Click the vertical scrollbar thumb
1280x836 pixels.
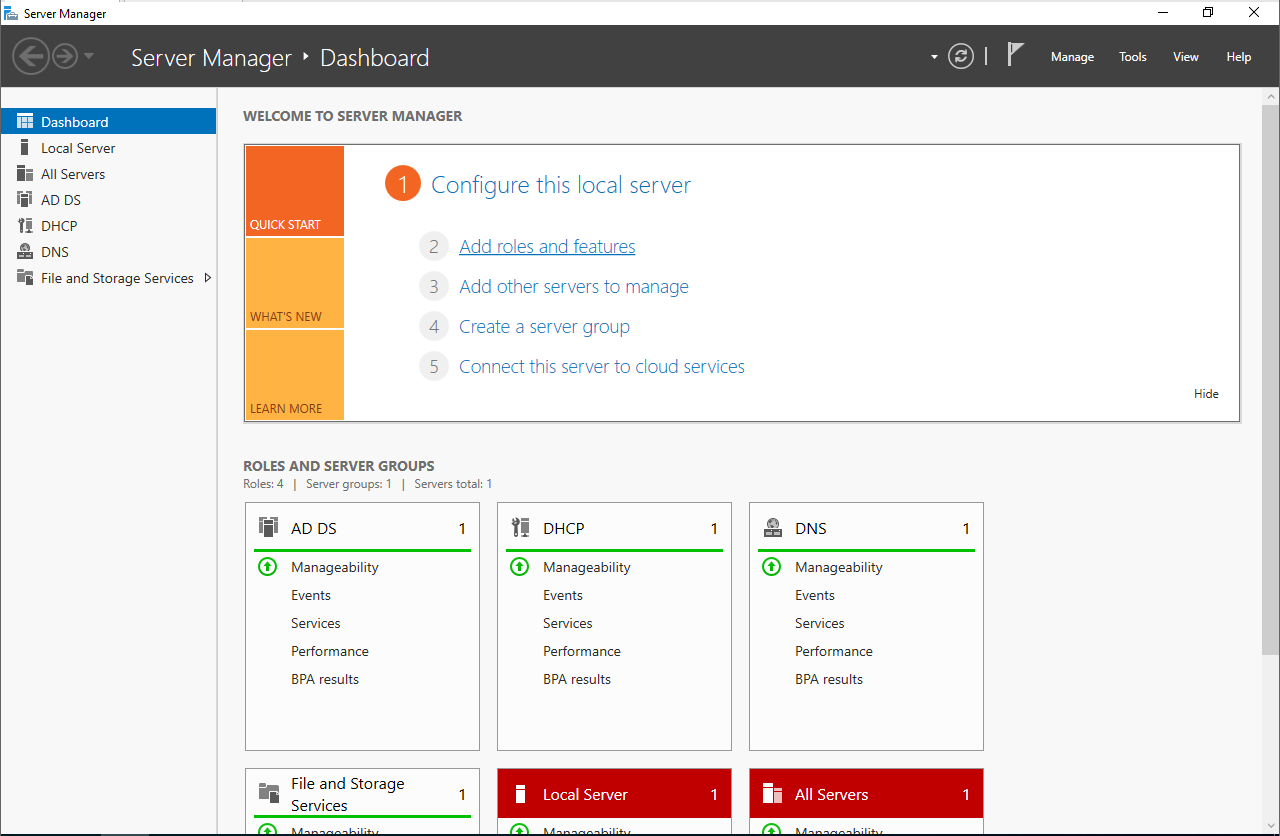point(1270,380)
